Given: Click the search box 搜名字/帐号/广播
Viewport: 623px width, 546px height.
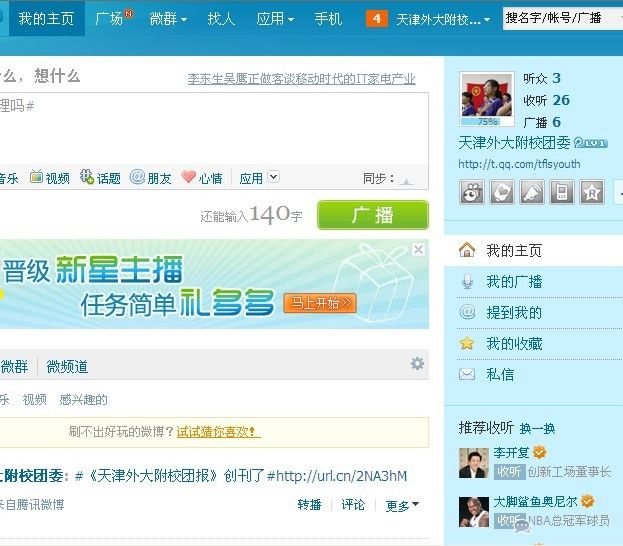Looking at the screenshot, I should point(562,18).
